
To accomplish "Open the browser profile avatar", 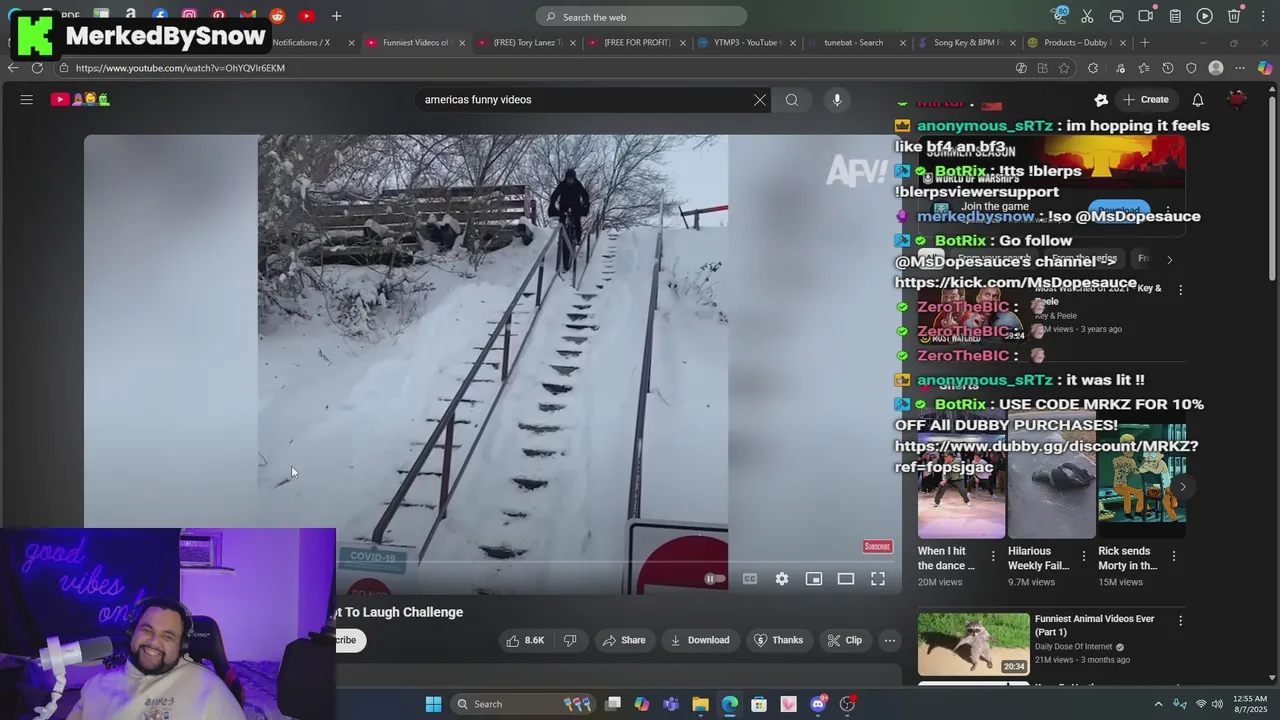I will [x=1216, y=68].
